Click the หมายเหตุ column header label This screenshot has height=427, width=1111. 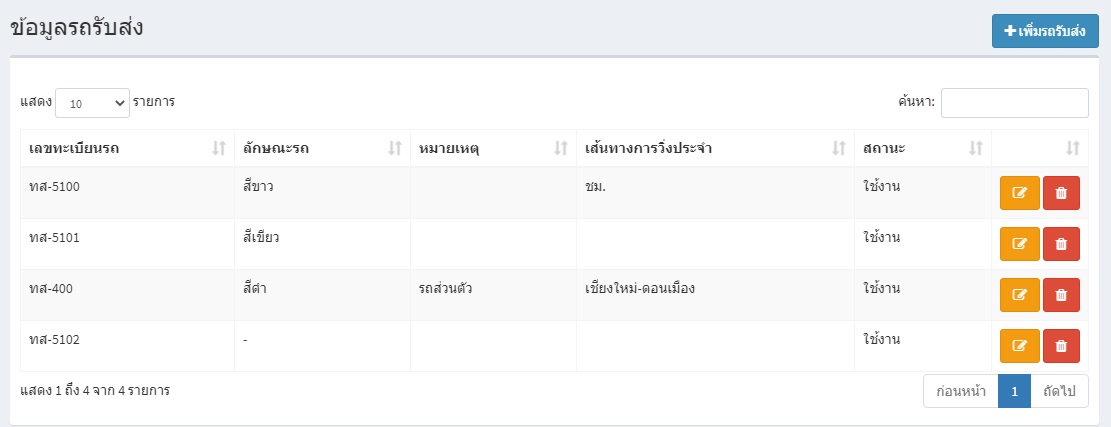449,149
